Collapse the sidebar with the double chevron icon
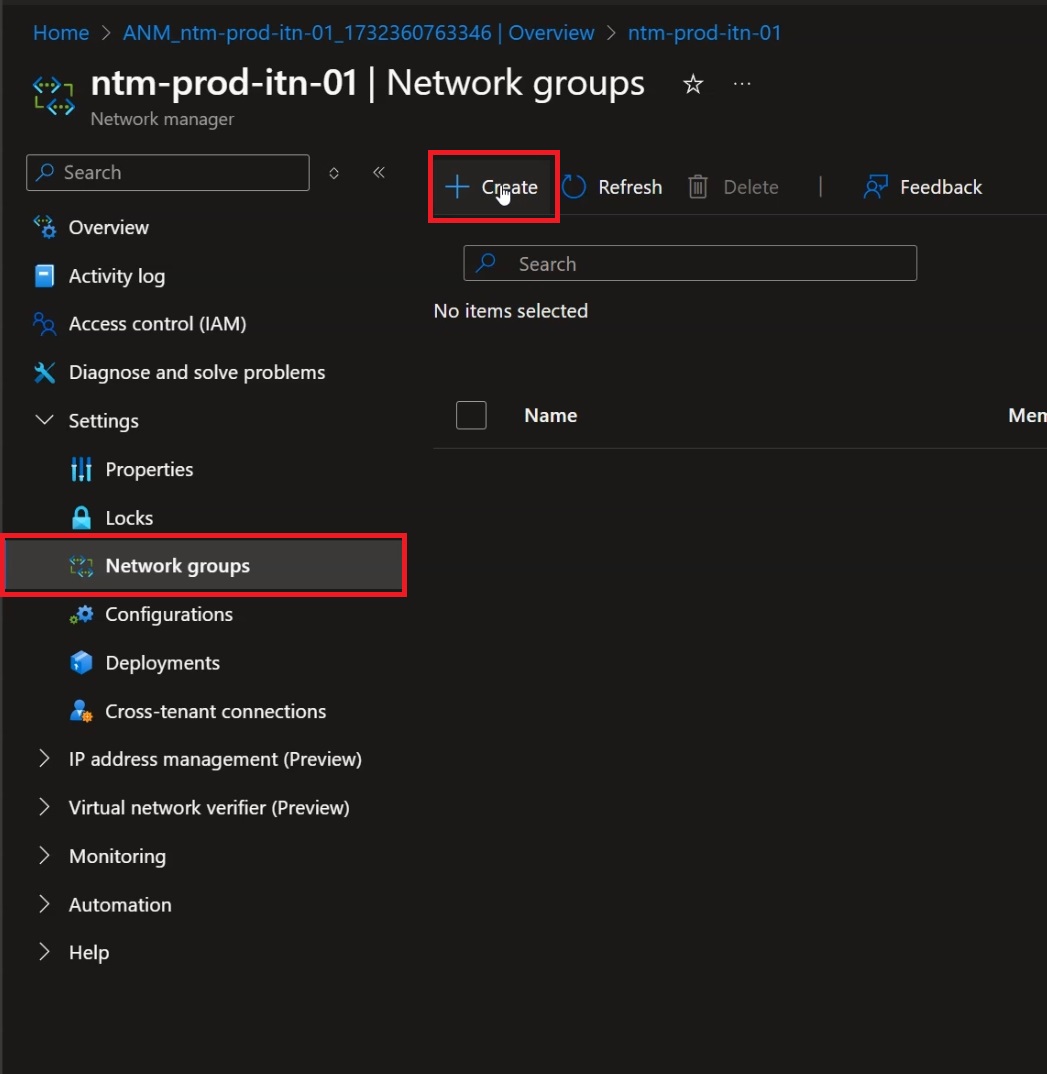This screenshot has height=1074, width=1047. 379,173
